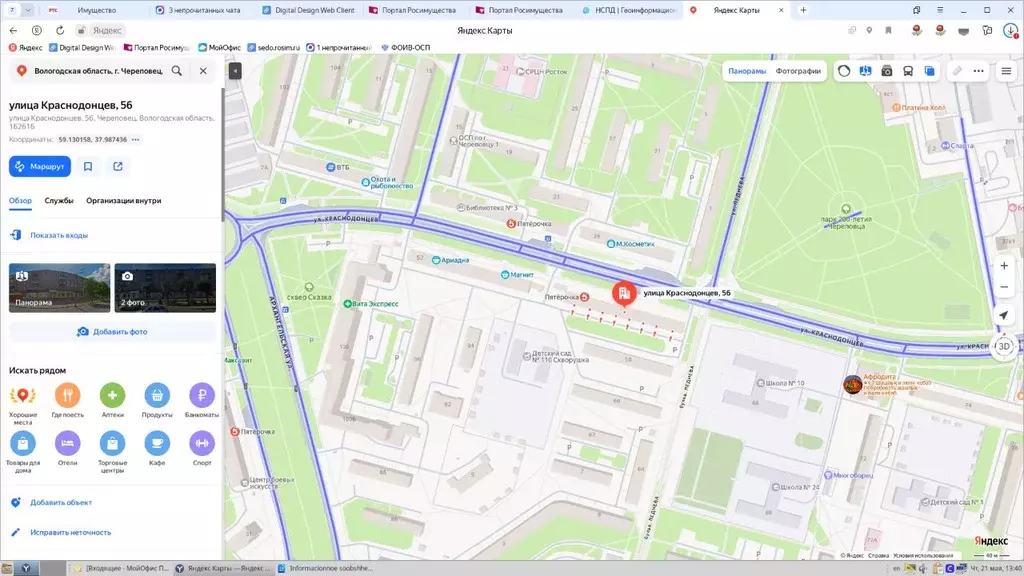The width and height of the screenshot is (1024, 576).
Task: Open the three-dots more tools menu
Action: (978, 71)
